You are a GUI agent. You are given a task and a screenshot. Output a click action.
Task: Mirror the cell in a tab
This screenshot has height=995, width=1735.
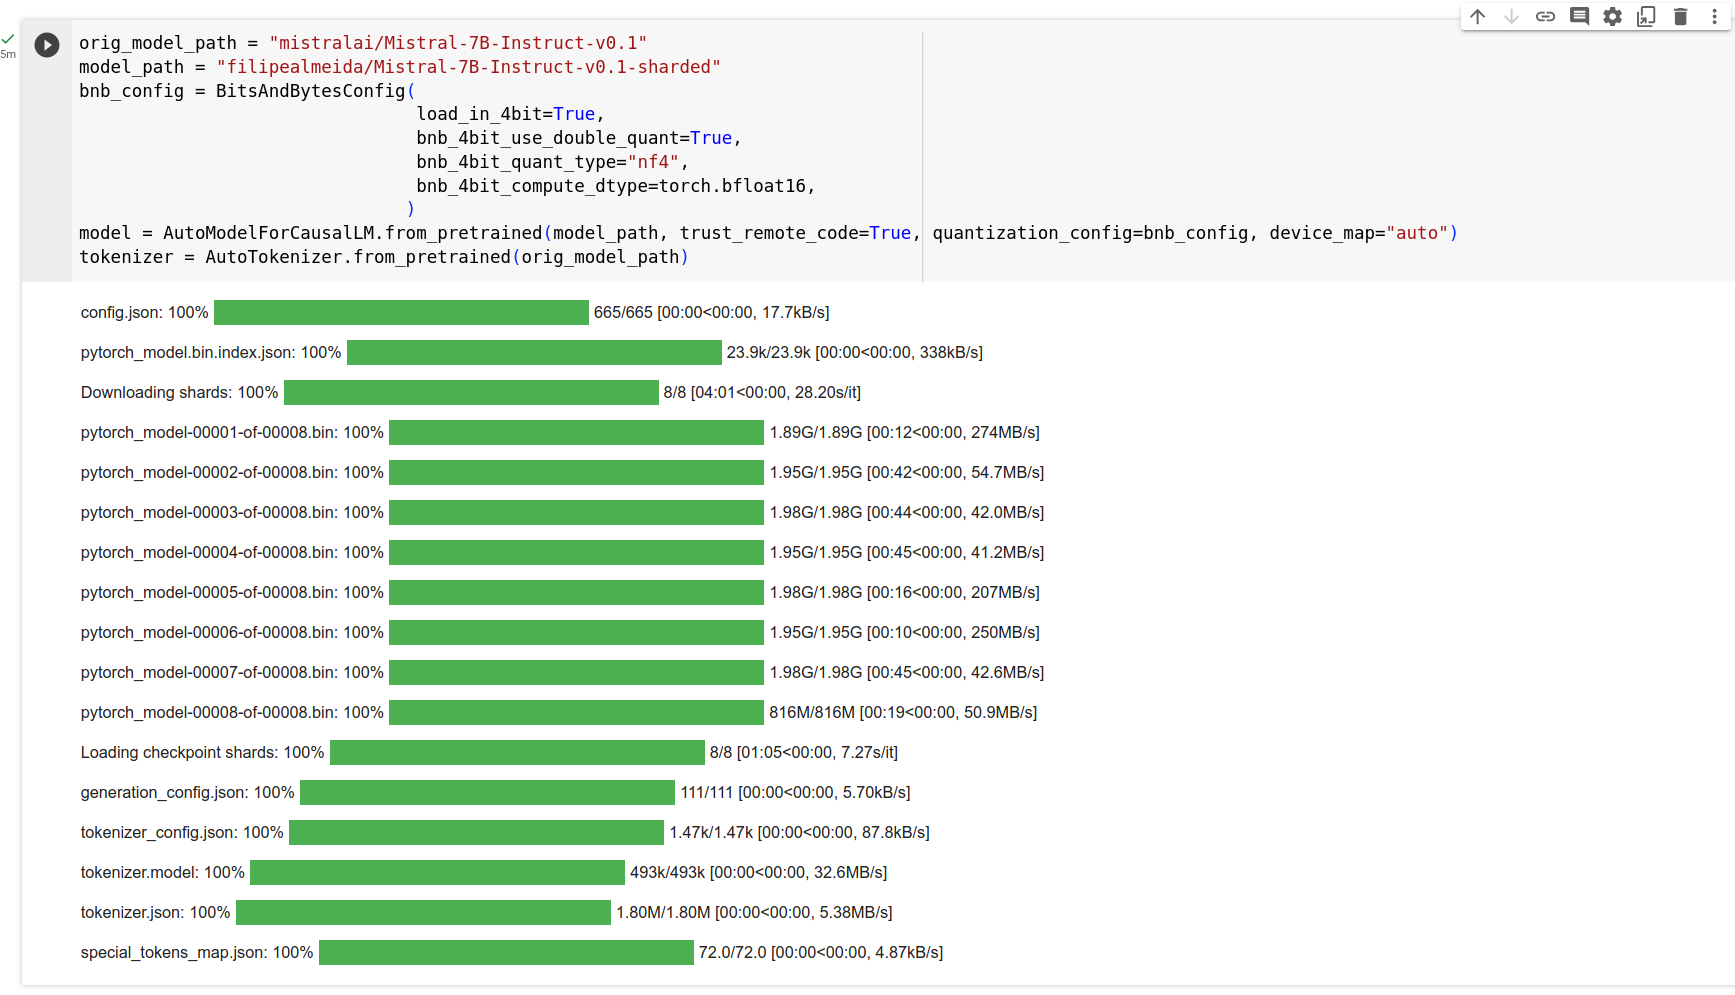pos(1647,16)
